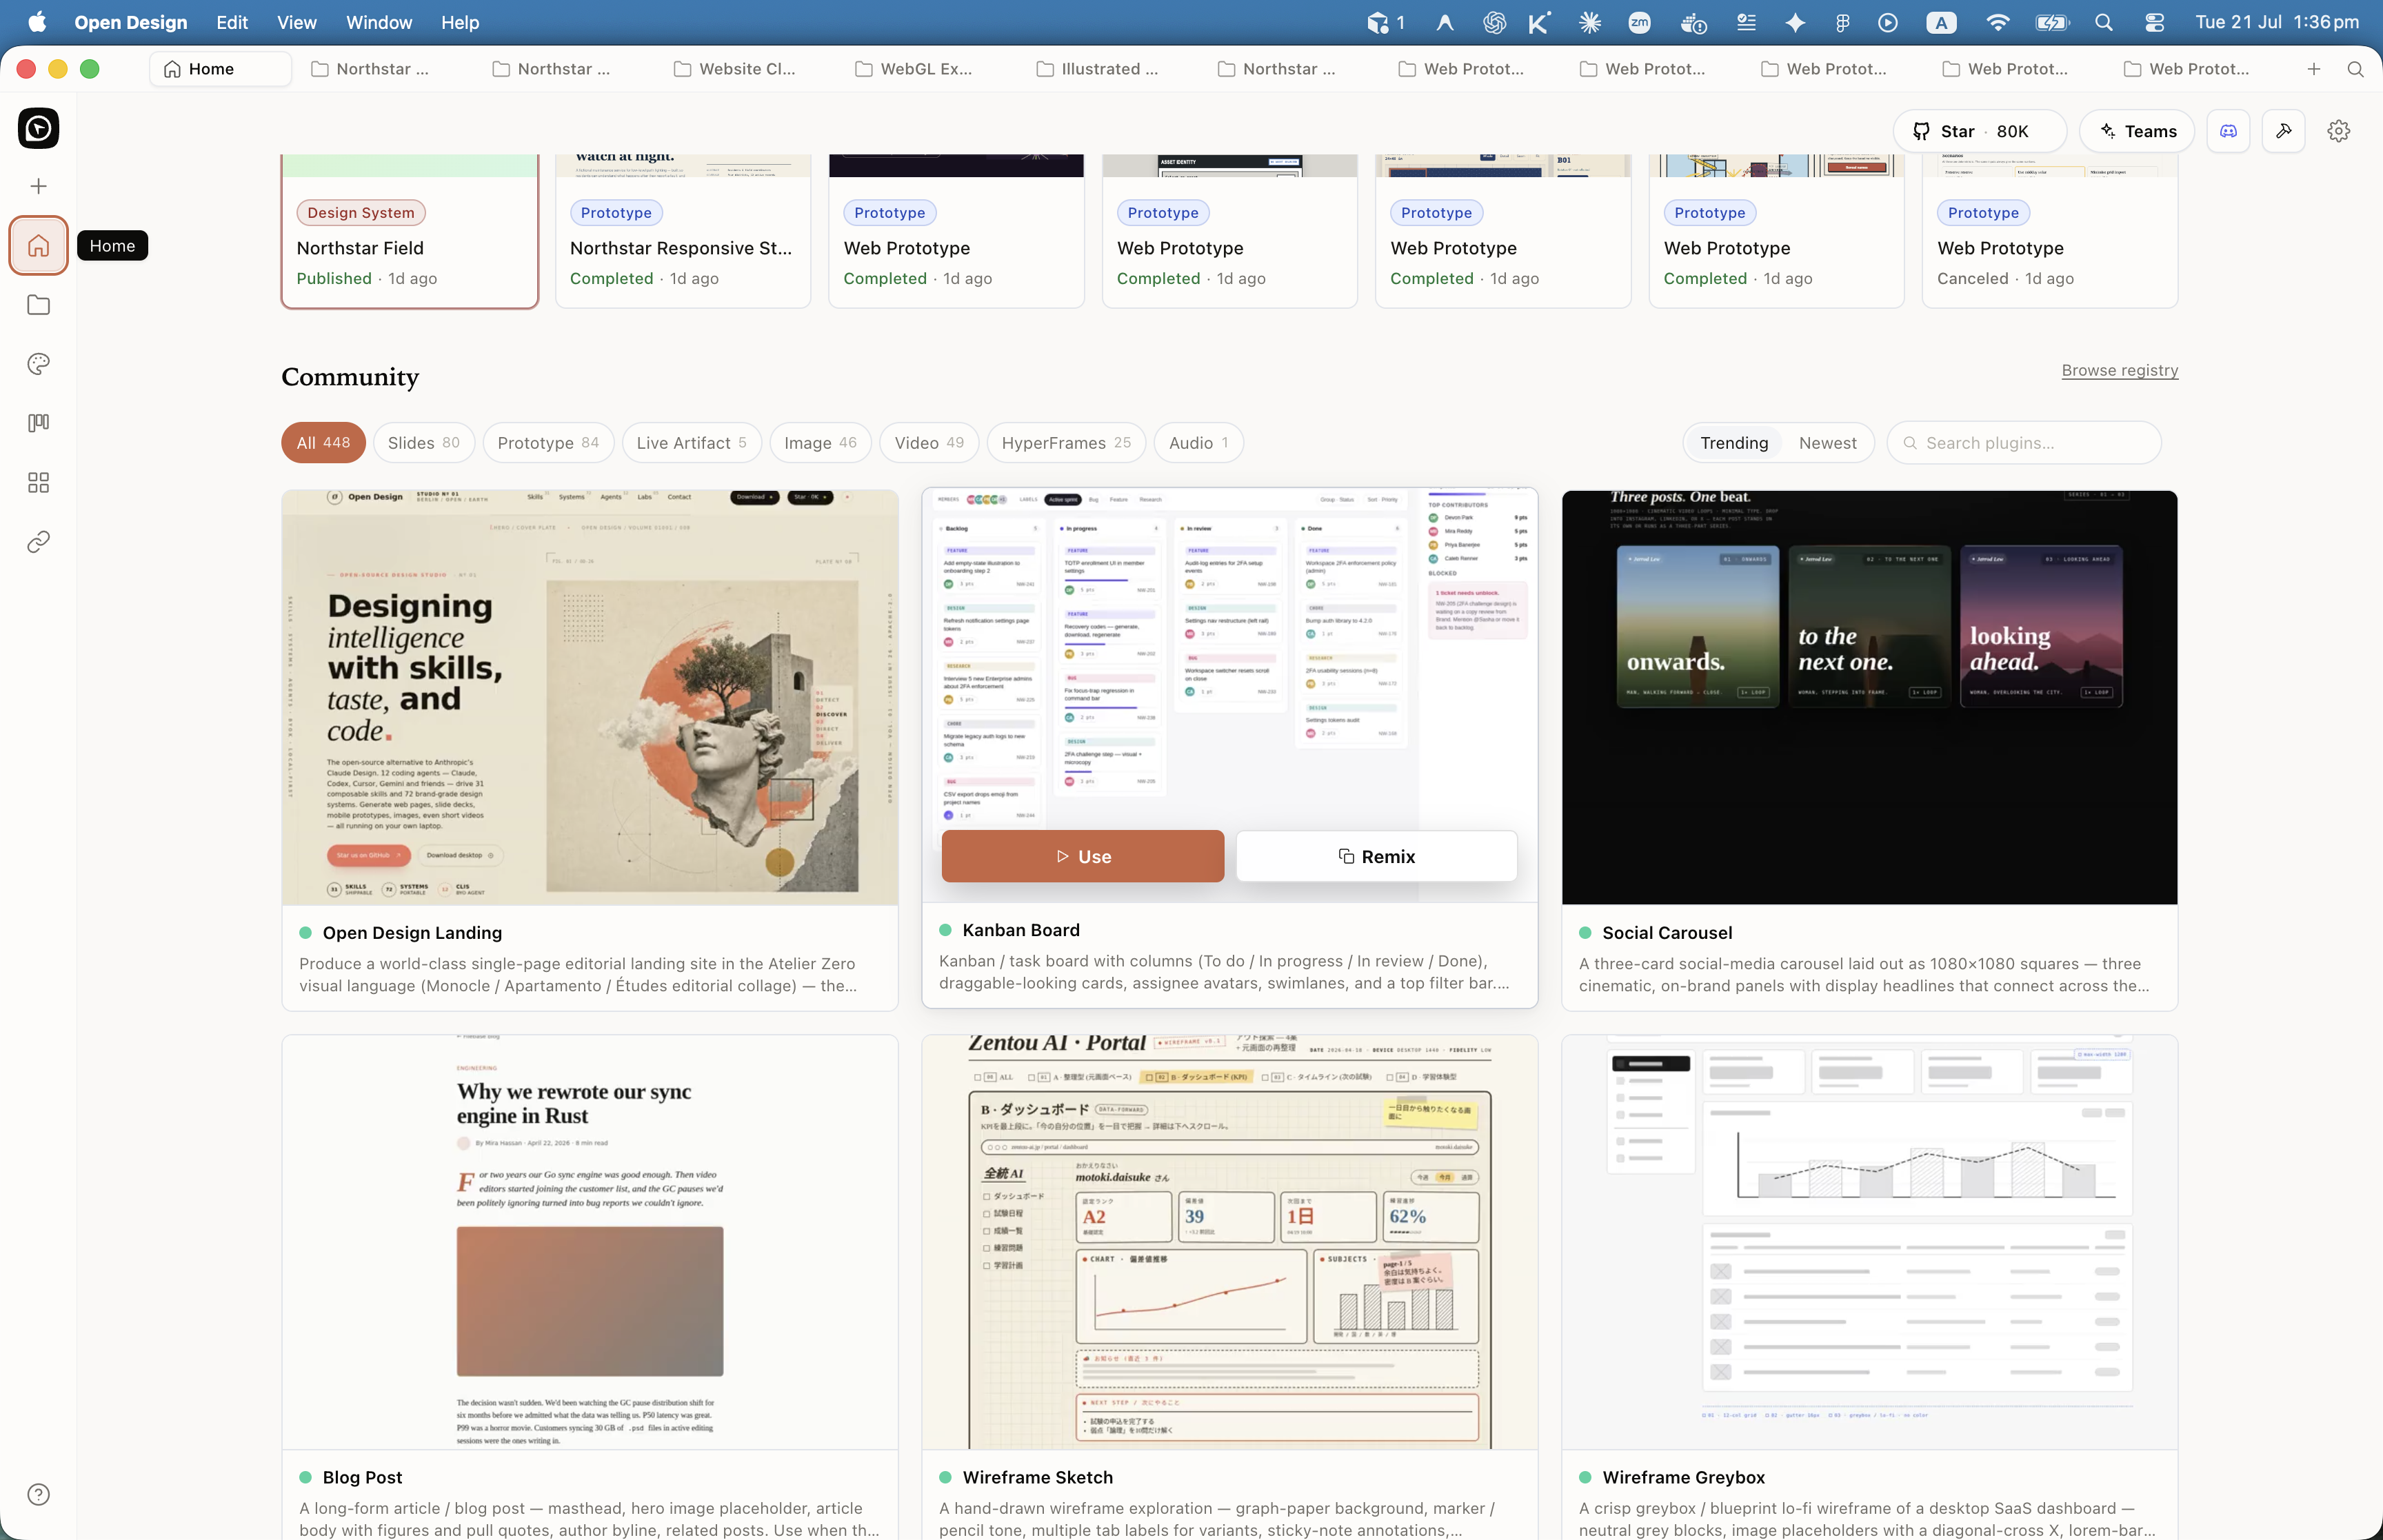
Task: Open the Social Carousel thumbnail
Action: [1869, 697]
